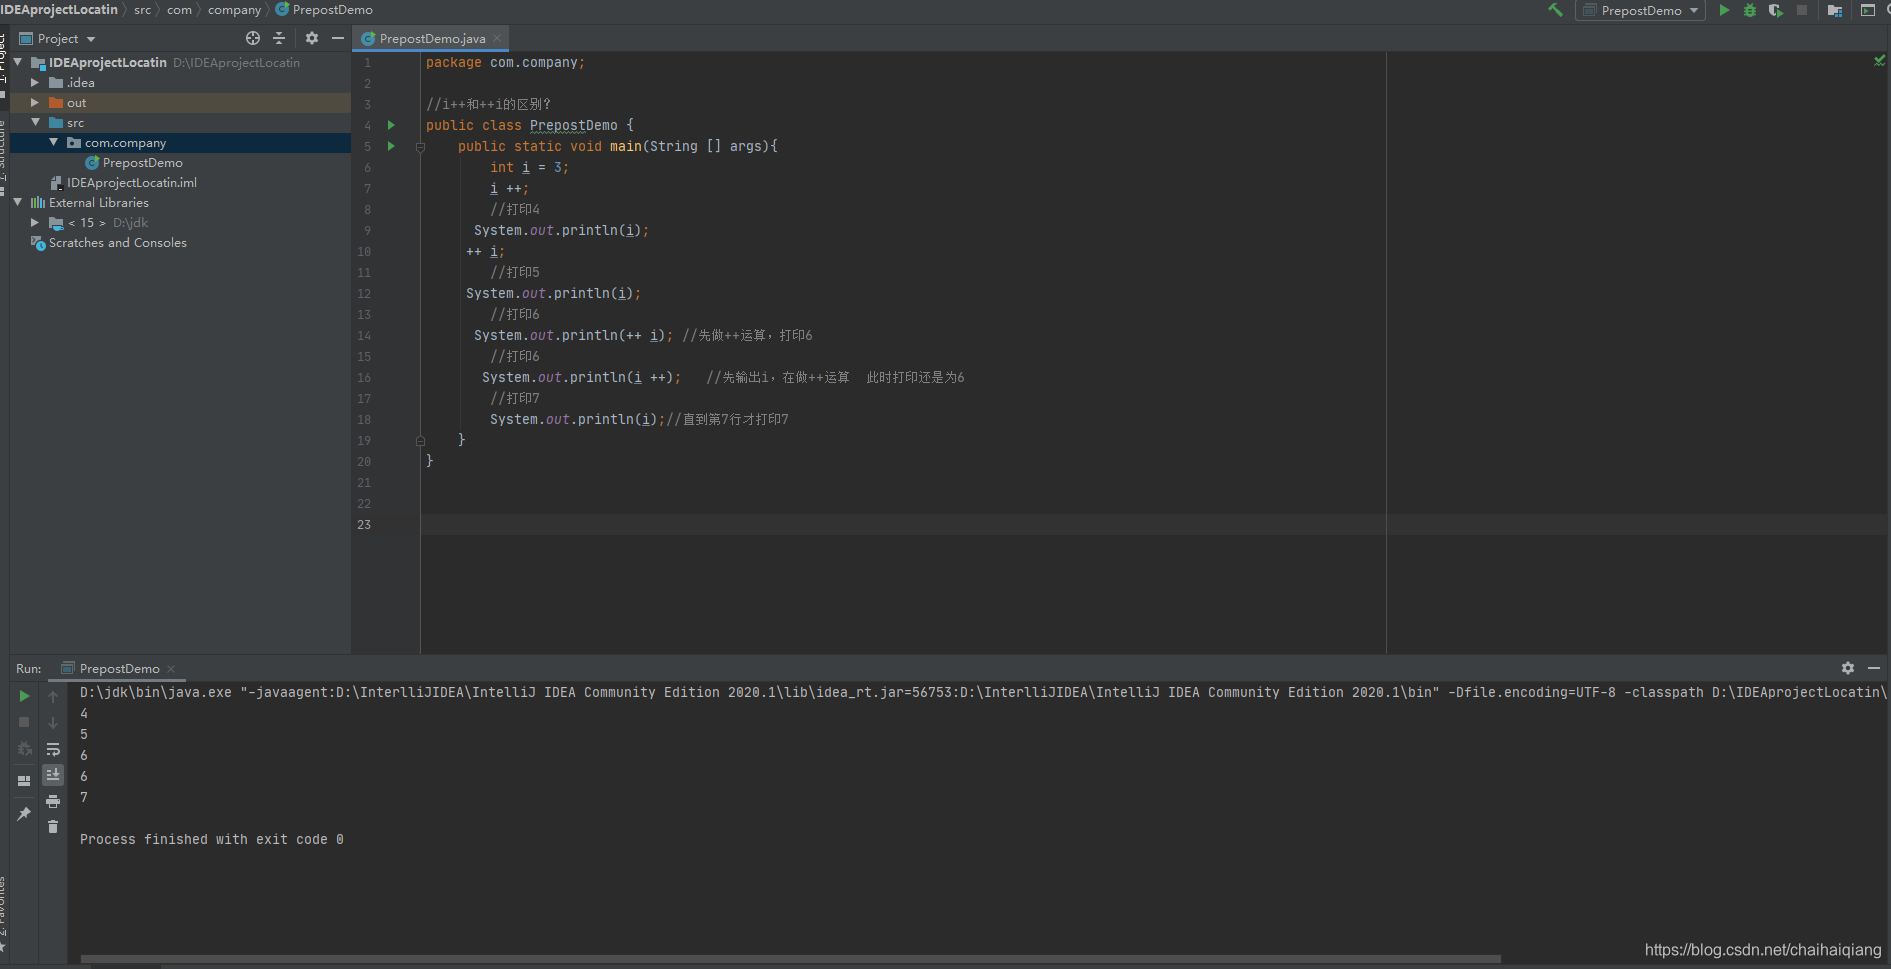Click breadcrumb 'src' in navigation bar
Screen dimensions: 1891x969
143,10
